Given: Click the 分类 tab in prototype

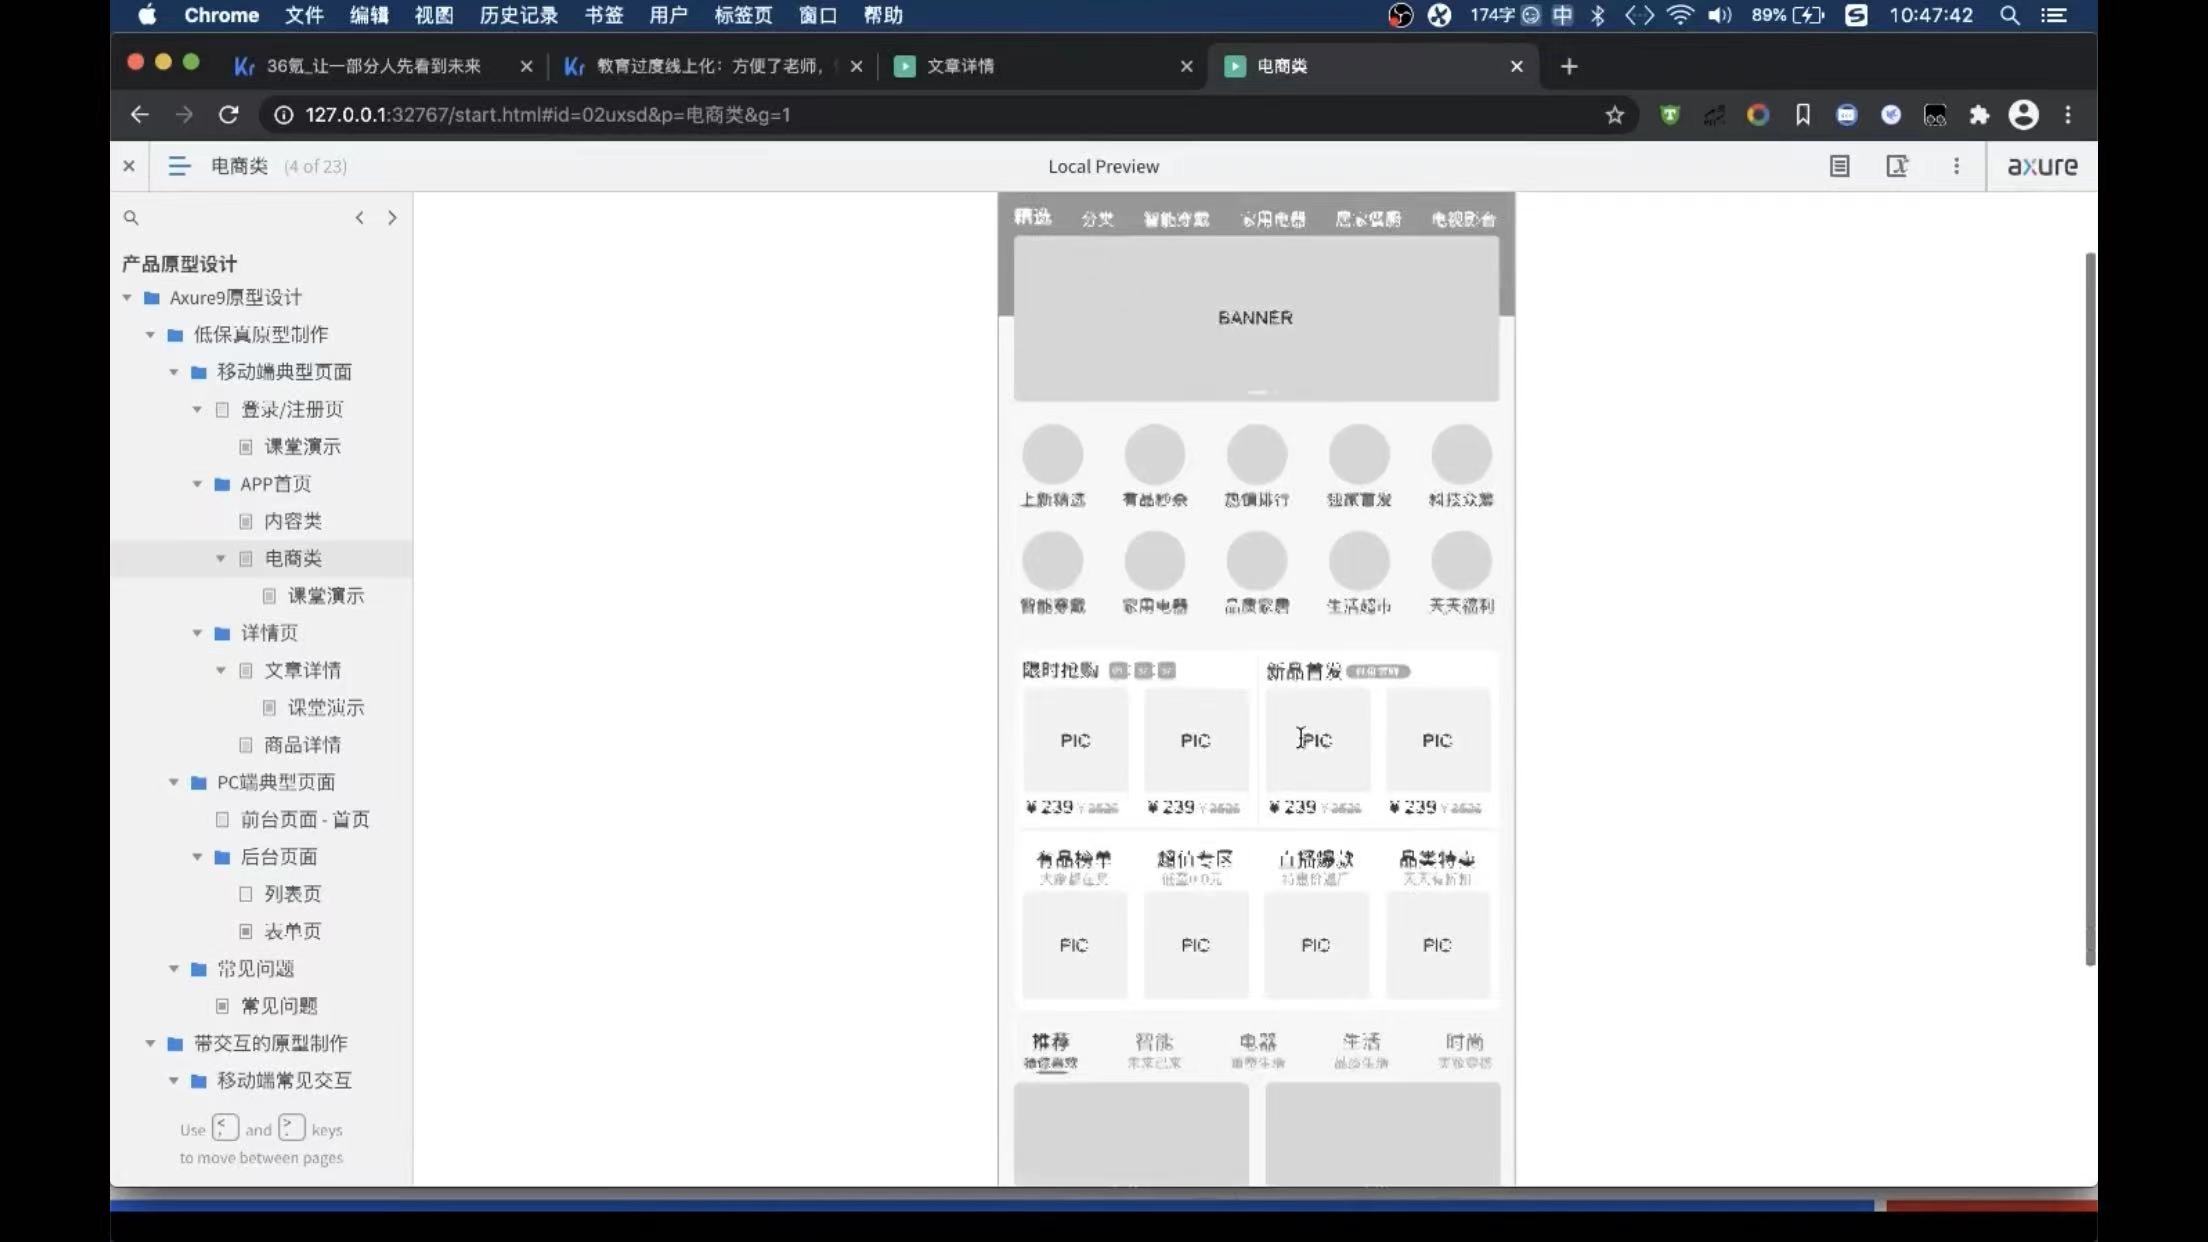Looking at the screenshot, I should pos(1096,219).
